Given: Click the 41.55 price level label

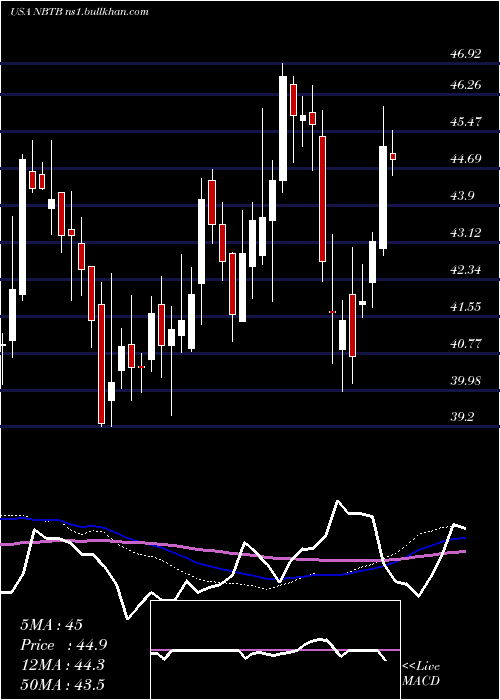Looking at the screenshot, I should 467,306.
